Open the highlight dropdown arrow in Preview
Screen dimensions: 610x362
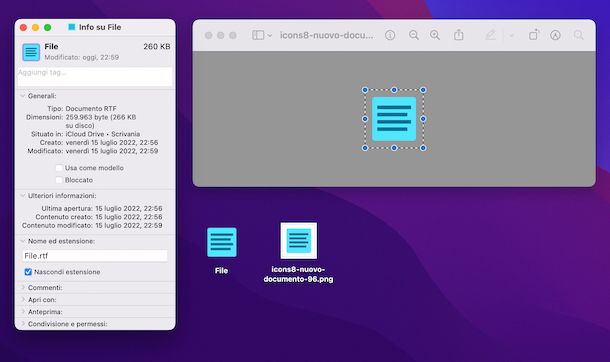(511, 36)
